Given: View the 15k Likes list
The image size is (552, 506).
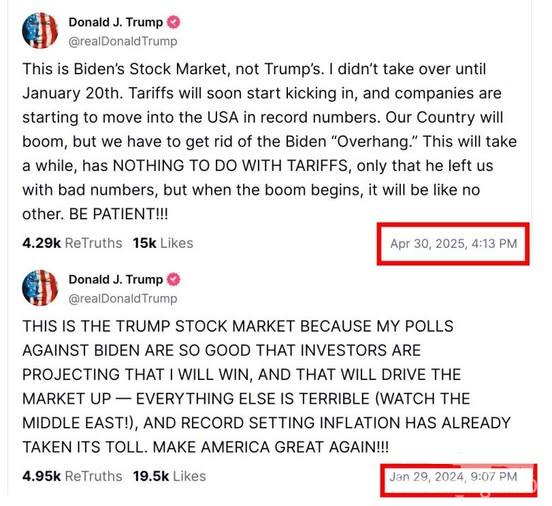Looking at the screenshot, I should coord(163,243).
